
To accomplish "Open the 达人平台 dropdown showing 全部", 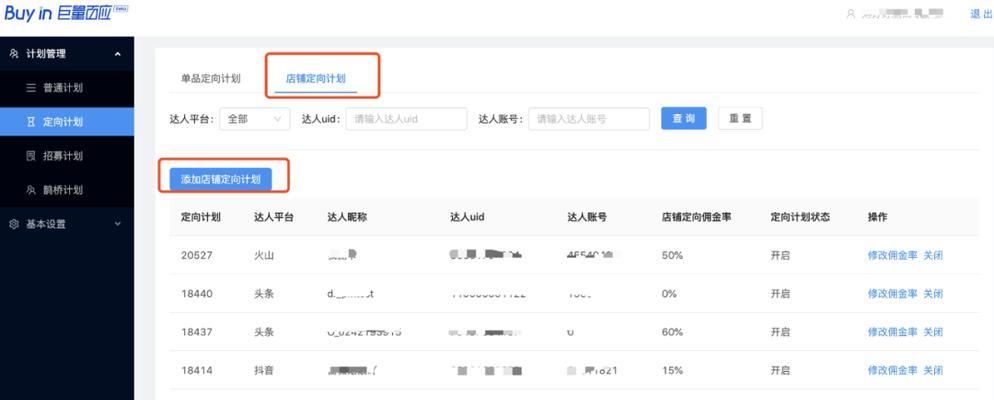I will pos(254,119).
